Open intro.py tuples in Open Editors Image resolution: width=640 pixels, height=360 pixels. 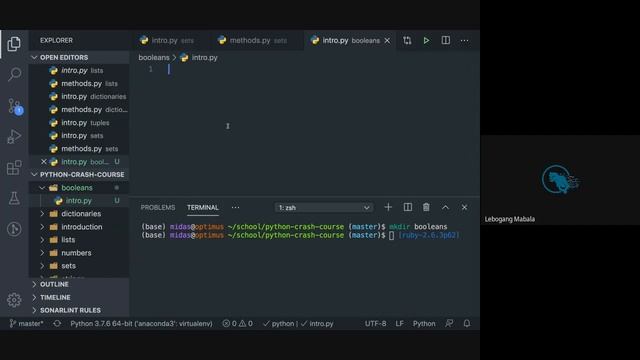click(79, 123)
